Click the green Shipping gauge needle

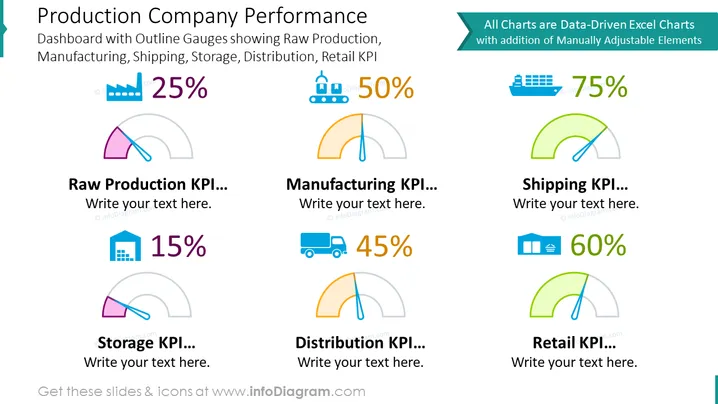(589, 144)
